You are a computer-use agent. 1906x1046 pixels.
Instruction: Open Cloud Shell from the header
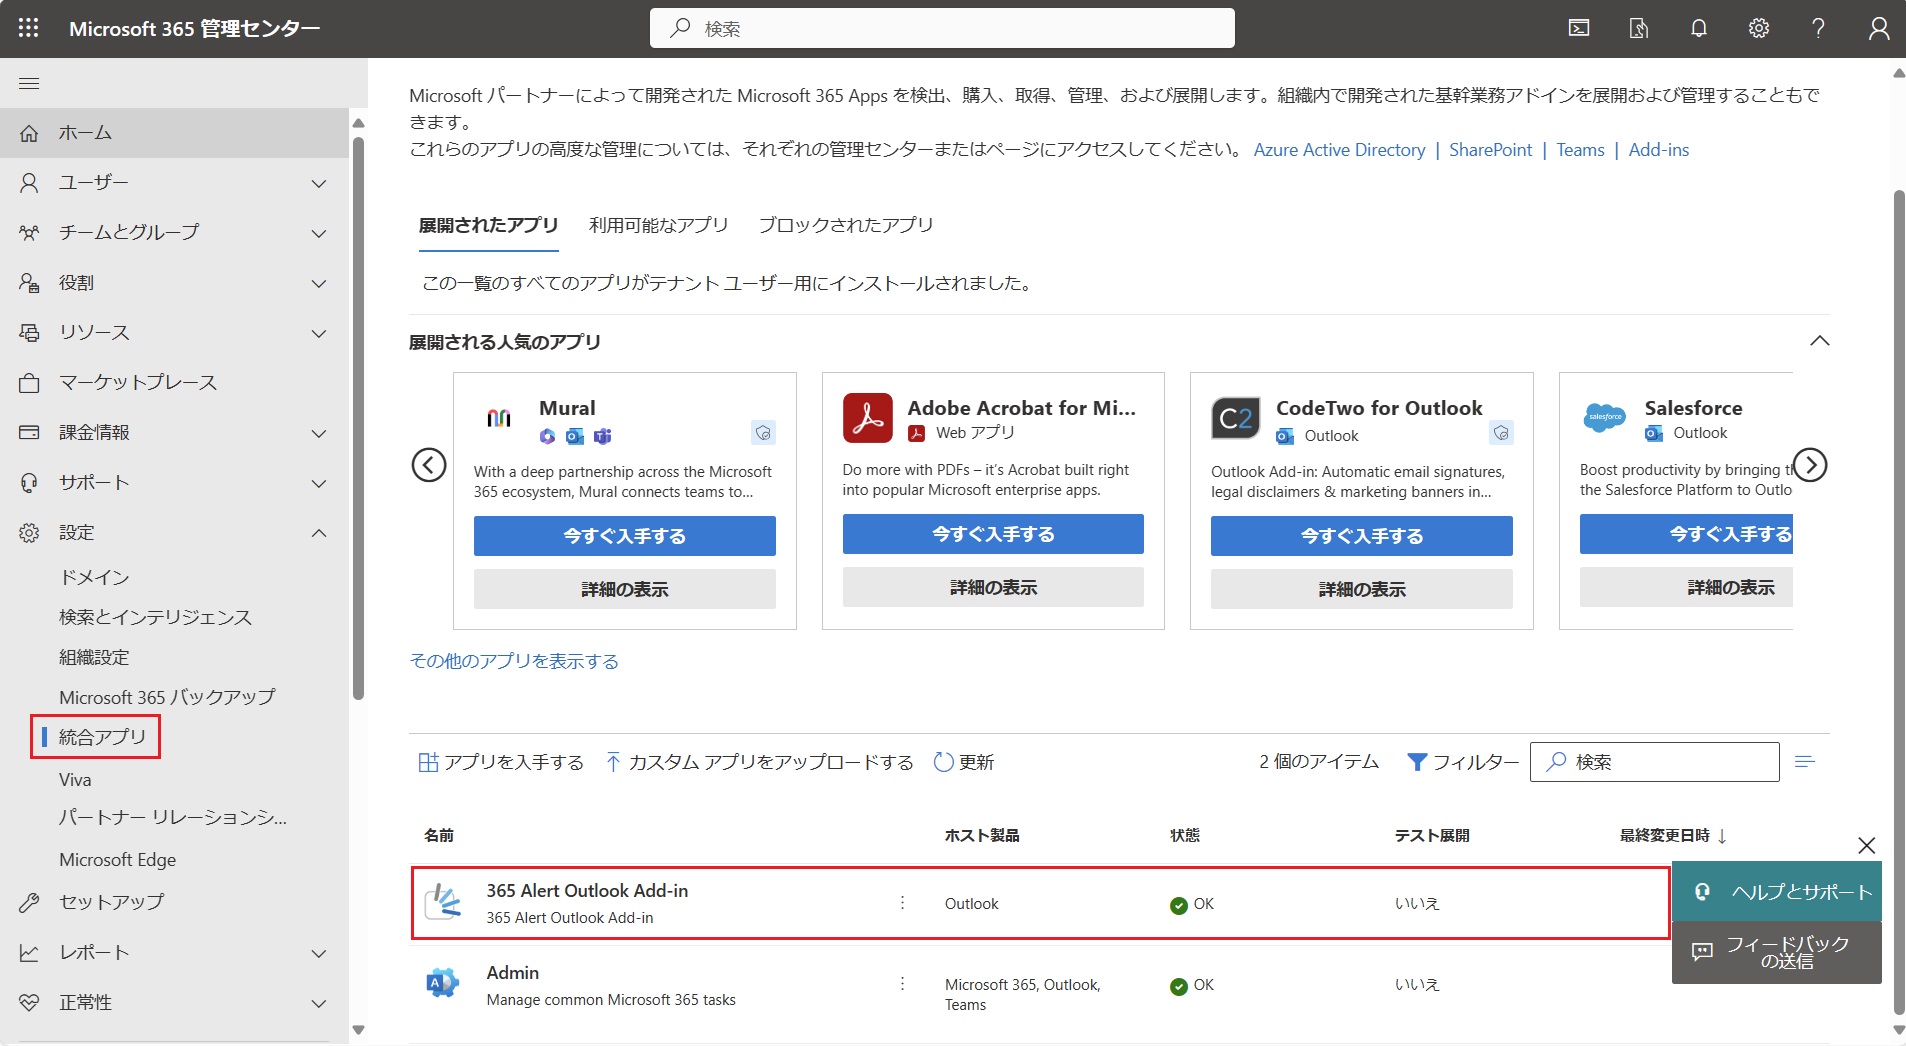coord(1579,28)
